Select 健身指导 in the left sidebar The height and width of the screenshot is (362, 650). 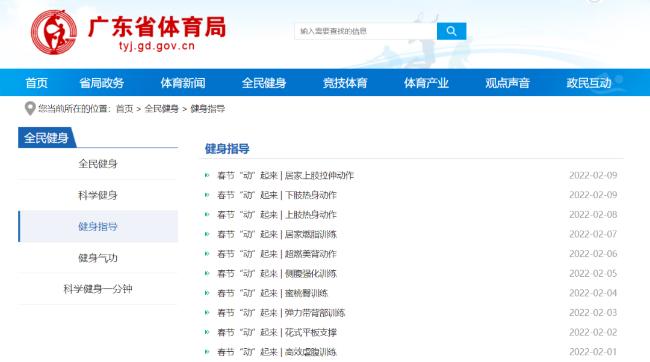98,226
